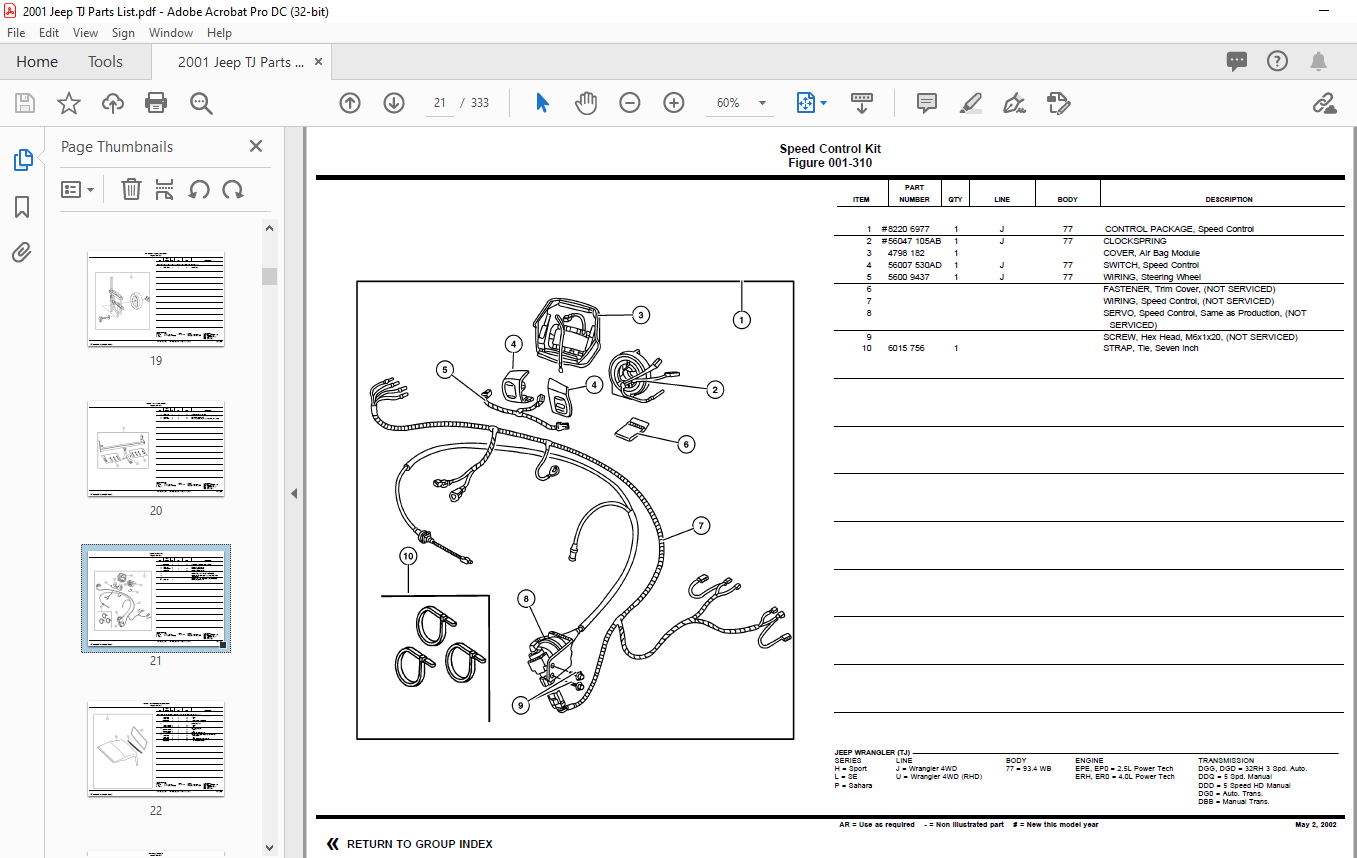This screenshot has height=858, width=1357.
Task: Click the upload to cloud icon
Action: click(112, 103)
